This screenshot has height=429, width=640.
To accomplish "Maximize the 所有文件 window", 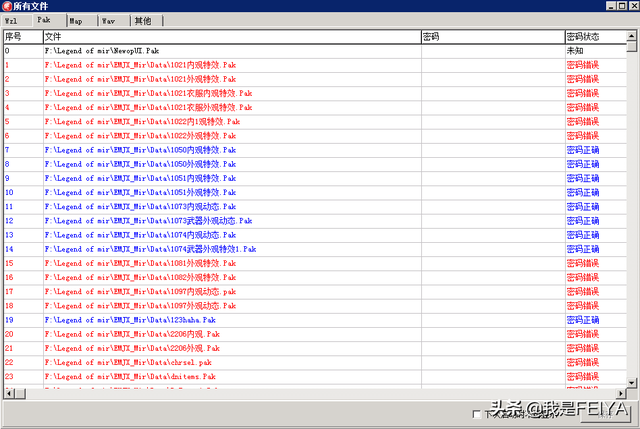I will 622,6.
